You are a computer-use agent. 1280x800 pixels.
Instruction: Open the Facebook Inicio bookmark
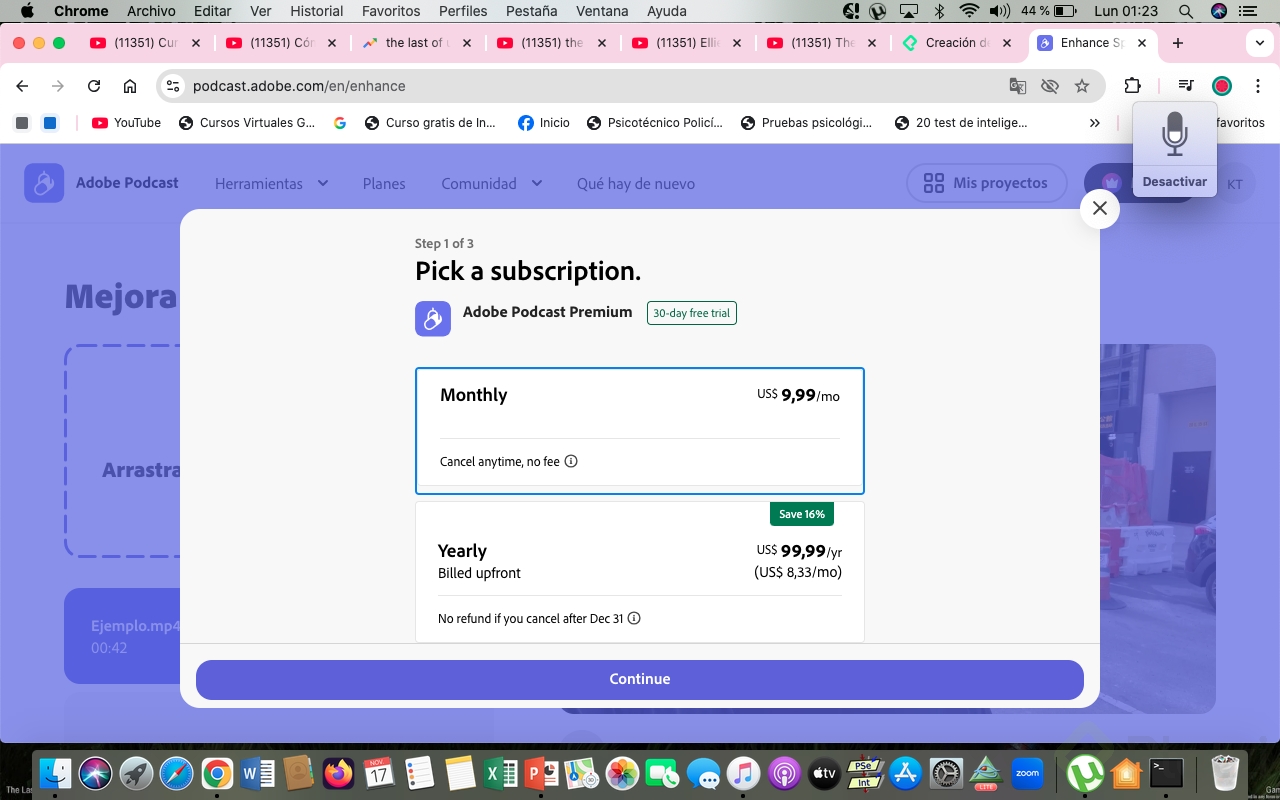coord(544,123)
